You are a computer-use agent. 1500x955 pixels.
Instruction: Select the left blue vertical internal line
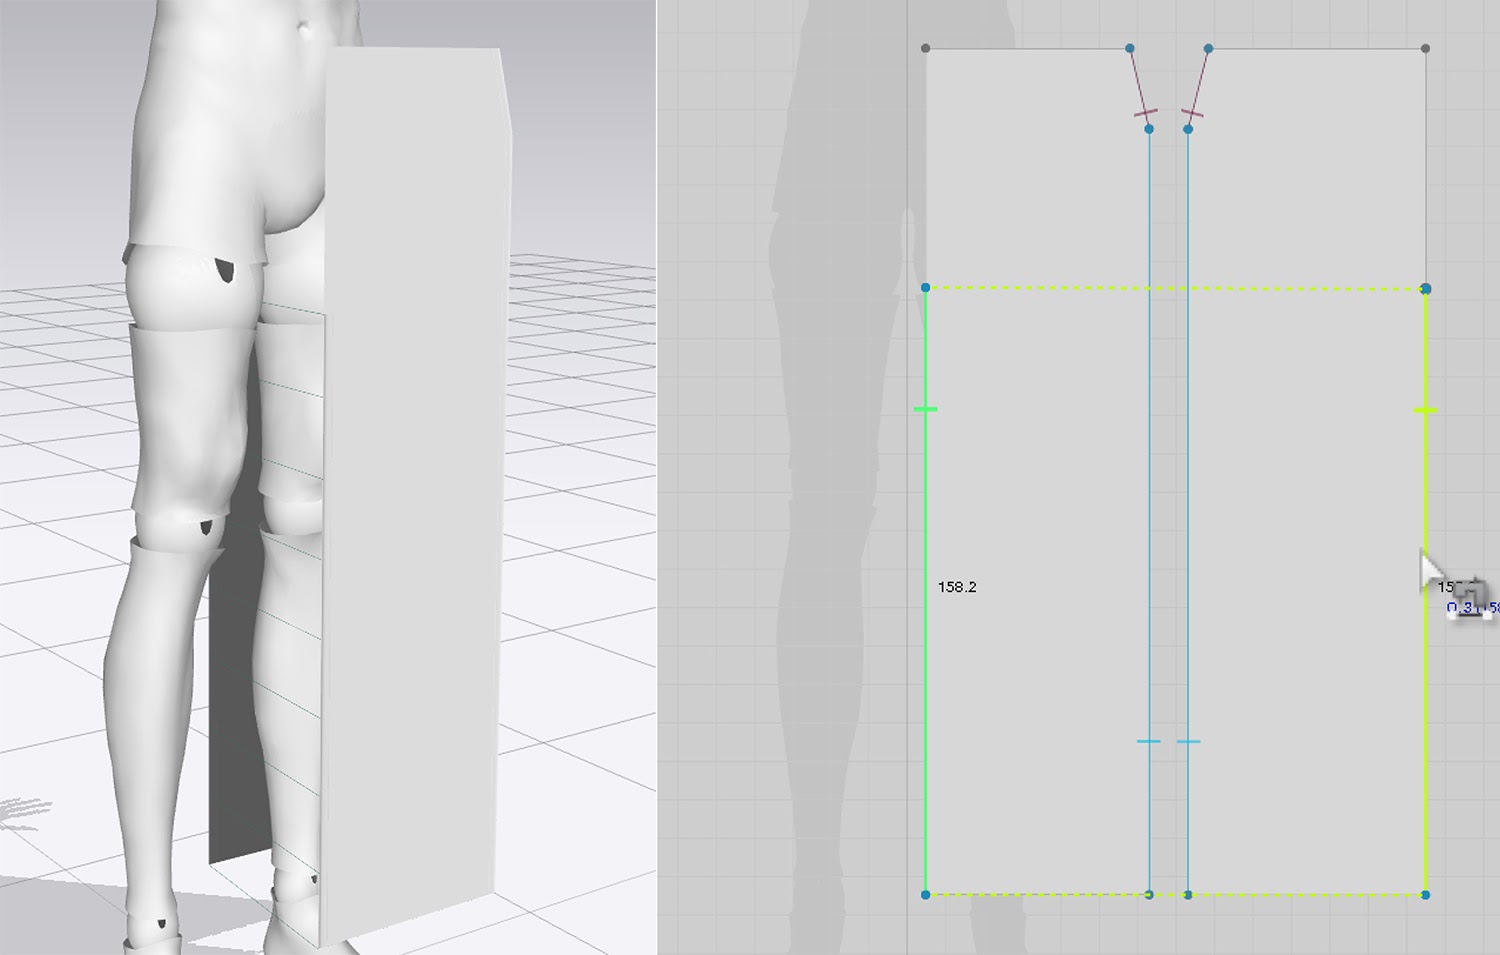(x=1149, y=450)
